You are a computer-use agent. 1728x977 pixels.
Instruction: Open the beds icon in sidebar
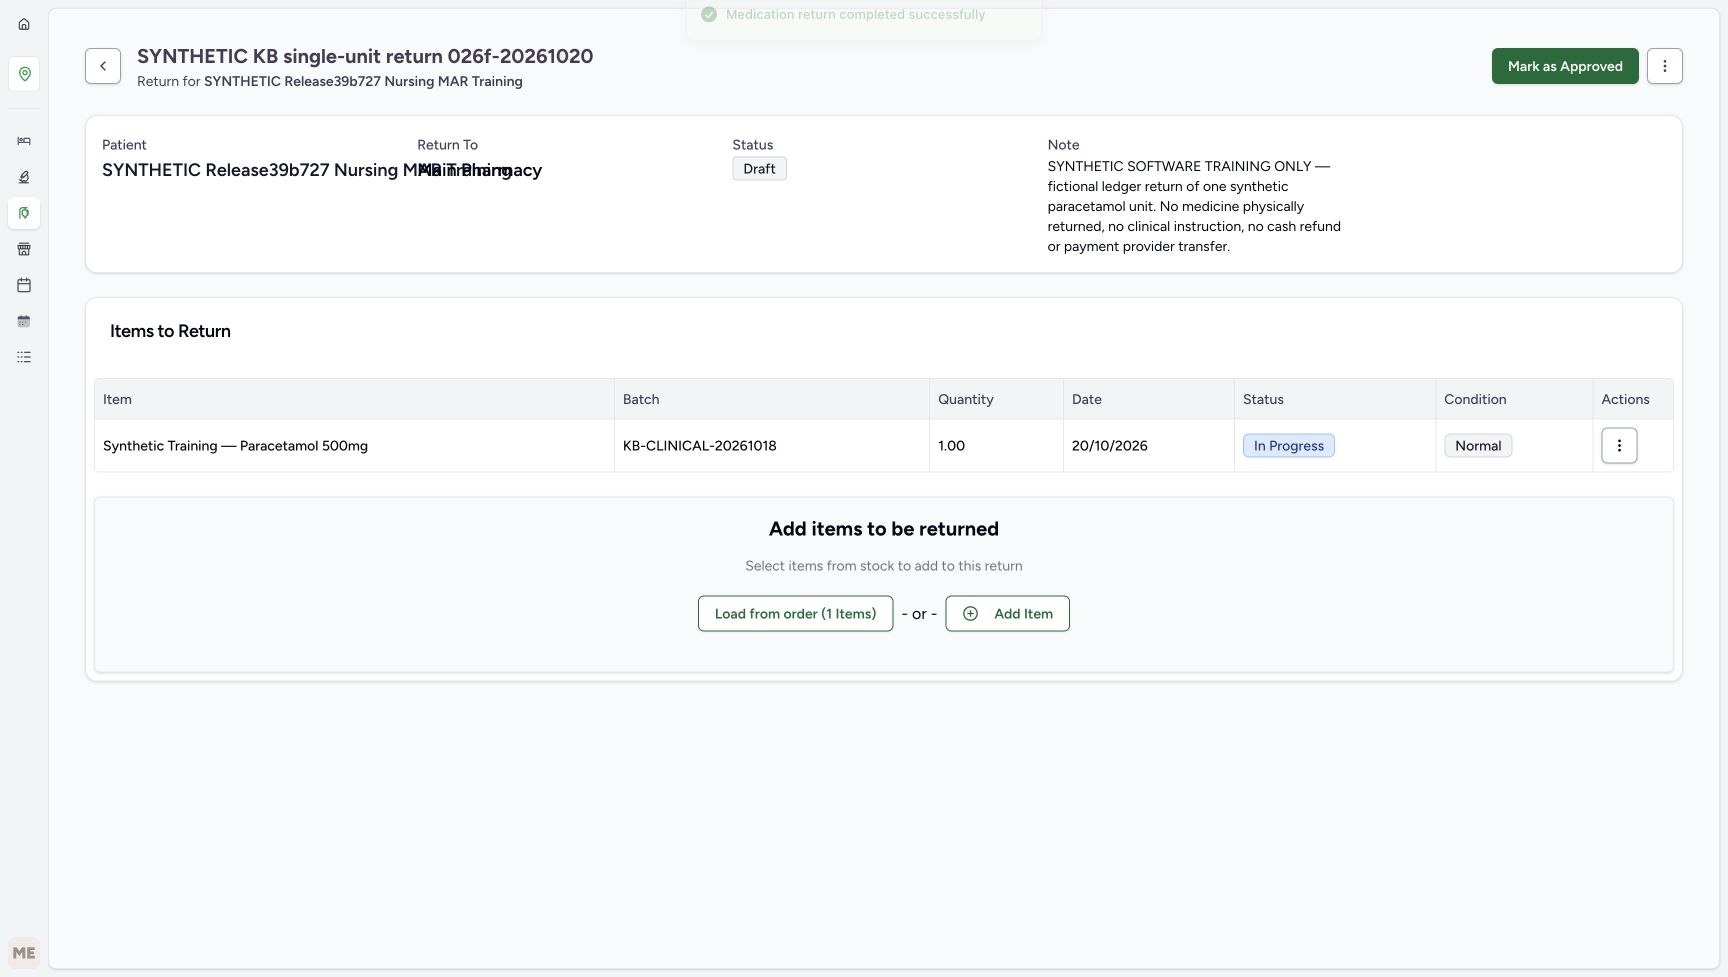tap(24, 141)
